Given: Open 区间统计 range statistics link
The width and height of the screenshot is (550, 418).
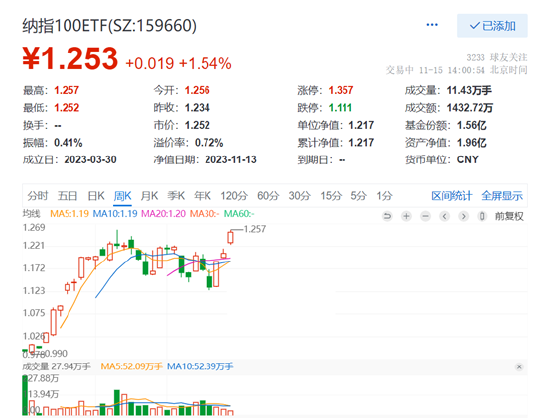Looking at the screenshot, I should [x=451, y=195].
